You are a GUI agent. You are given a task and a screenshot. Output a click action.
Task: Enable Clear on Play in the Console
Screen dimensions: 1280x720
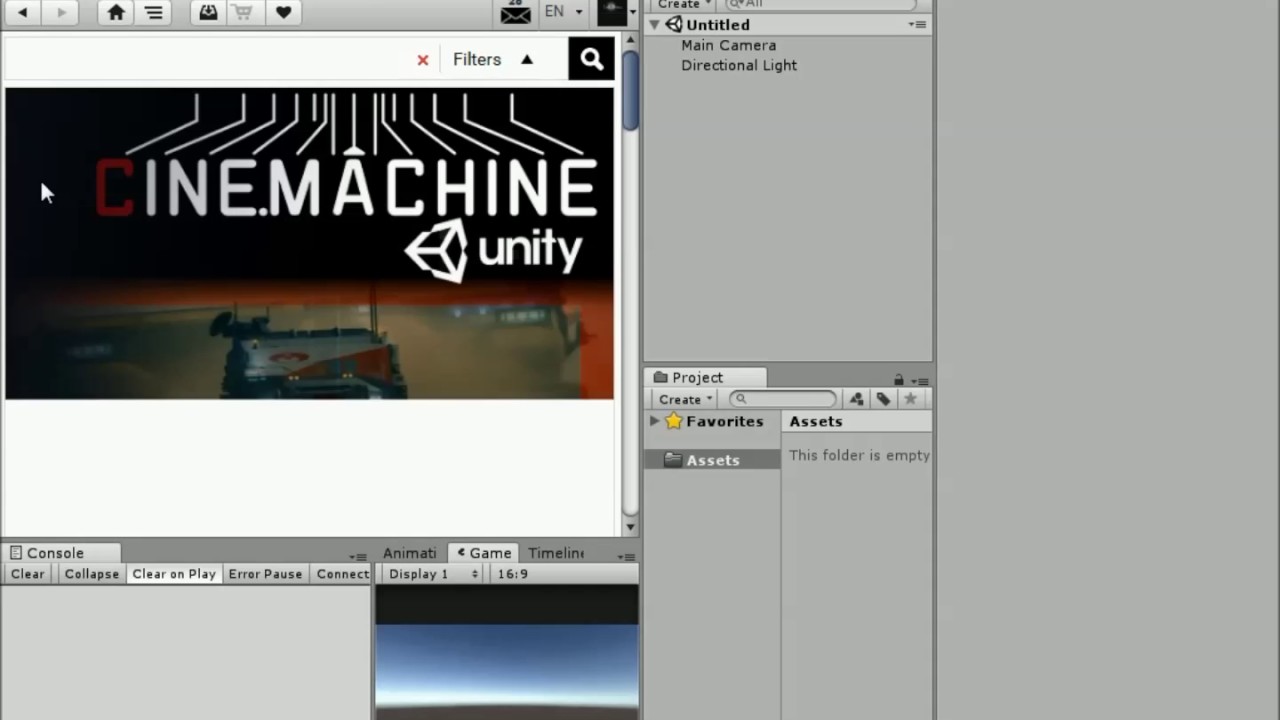[173, 573]
